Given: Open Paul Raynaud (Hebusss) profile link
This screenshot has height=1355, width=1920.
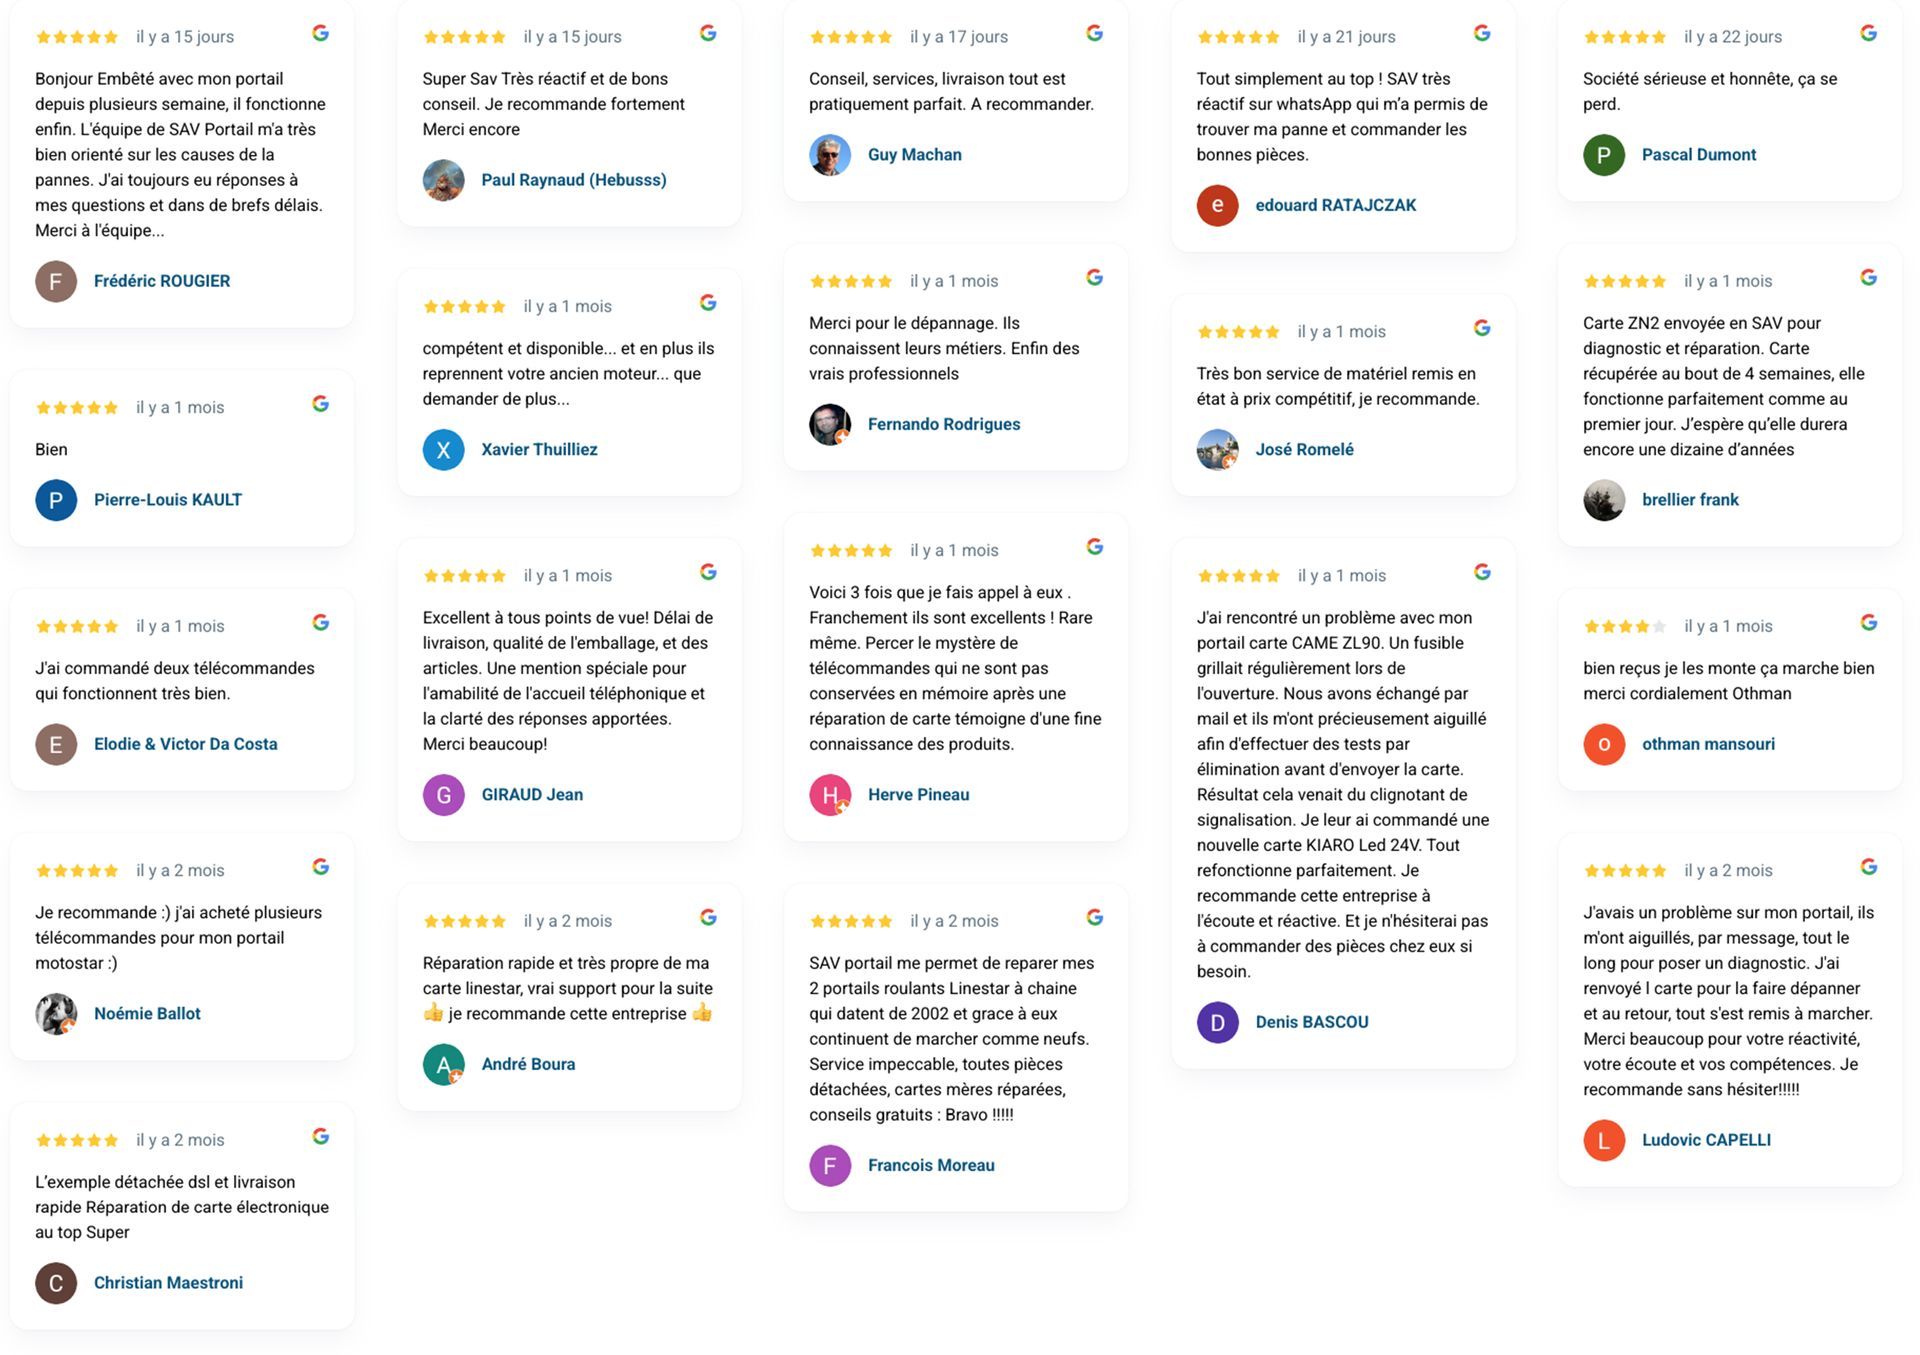Looking at the screenshot, I should tap(573, 180).
